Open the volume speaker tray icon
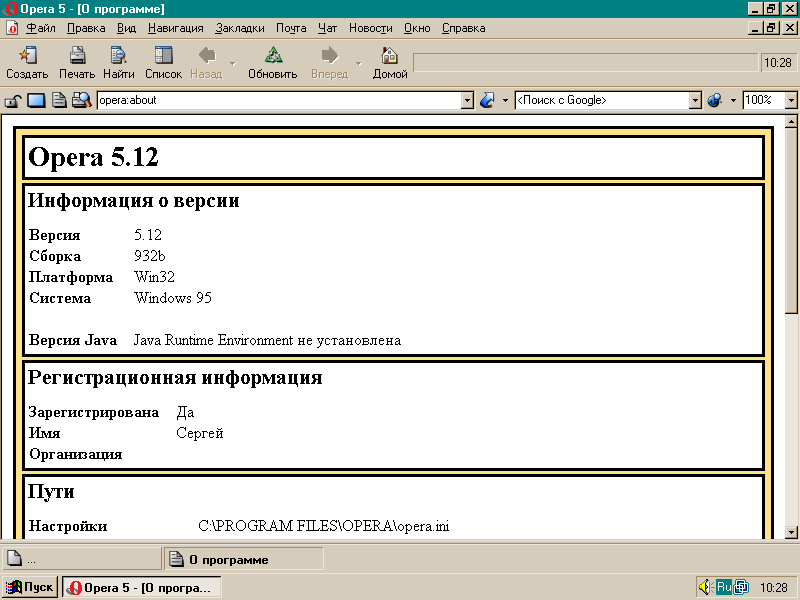The image size is (800, 600). pos(706,587)
